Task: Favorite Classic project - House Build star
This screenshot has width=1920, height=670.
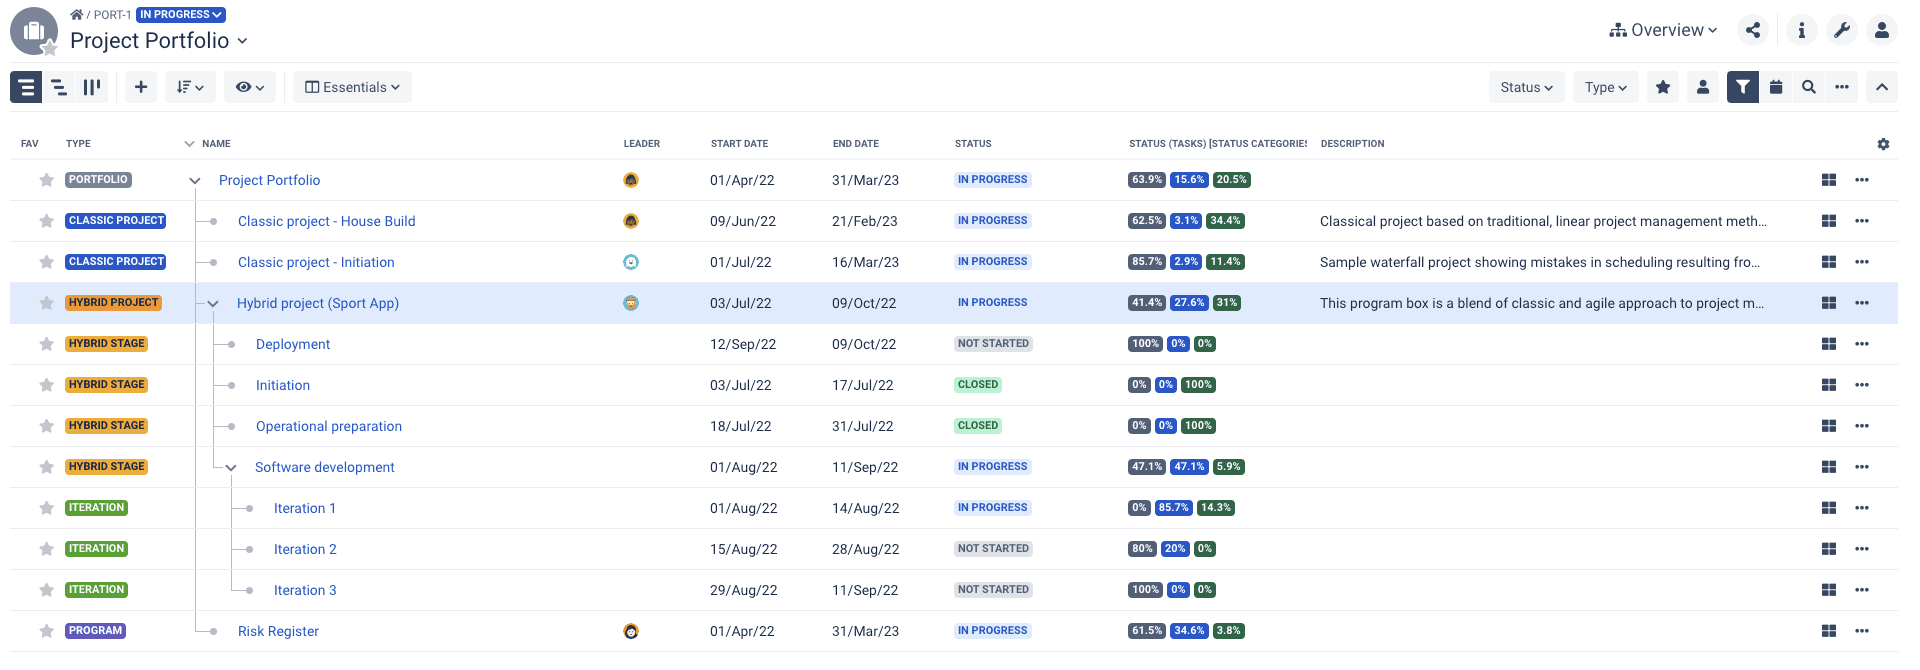Action: tap(46, 221)
